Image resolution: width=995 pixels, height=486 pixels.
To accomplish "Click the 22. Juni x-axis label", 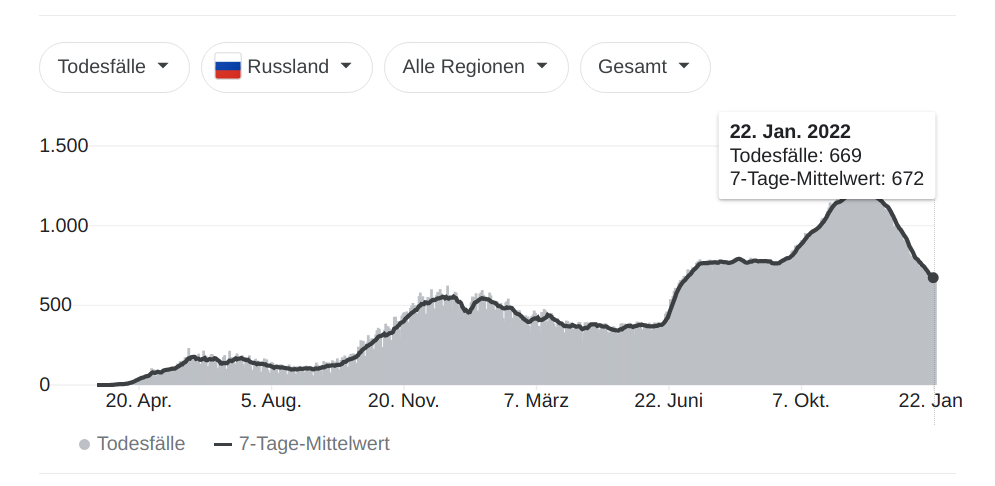I will click(669, 401).
